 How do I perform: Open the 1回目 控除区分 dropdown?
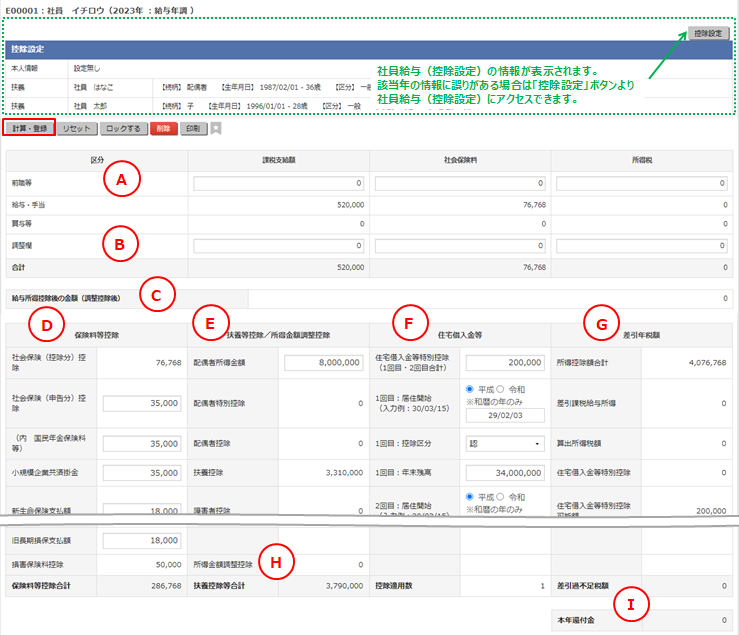pyautogui.click(x=505, y=441)
